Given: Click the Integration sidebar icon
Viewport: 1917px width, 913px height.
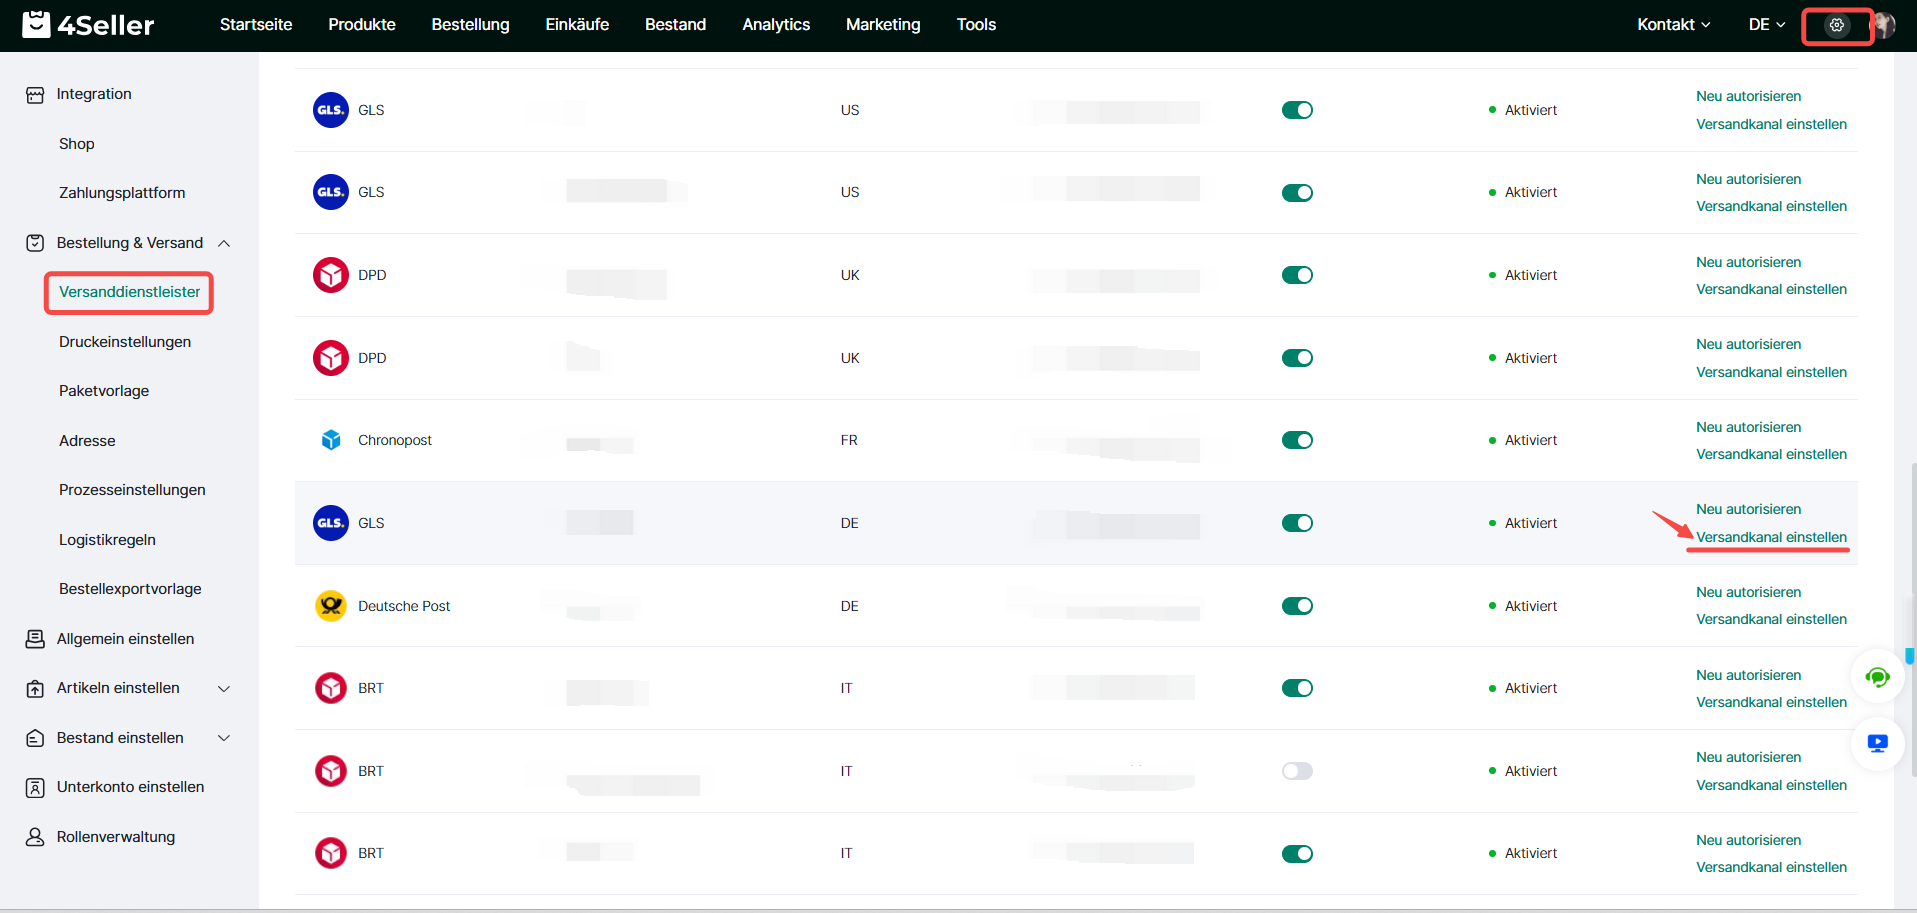Looking at the screenshot, I should [x=35, y=95].
